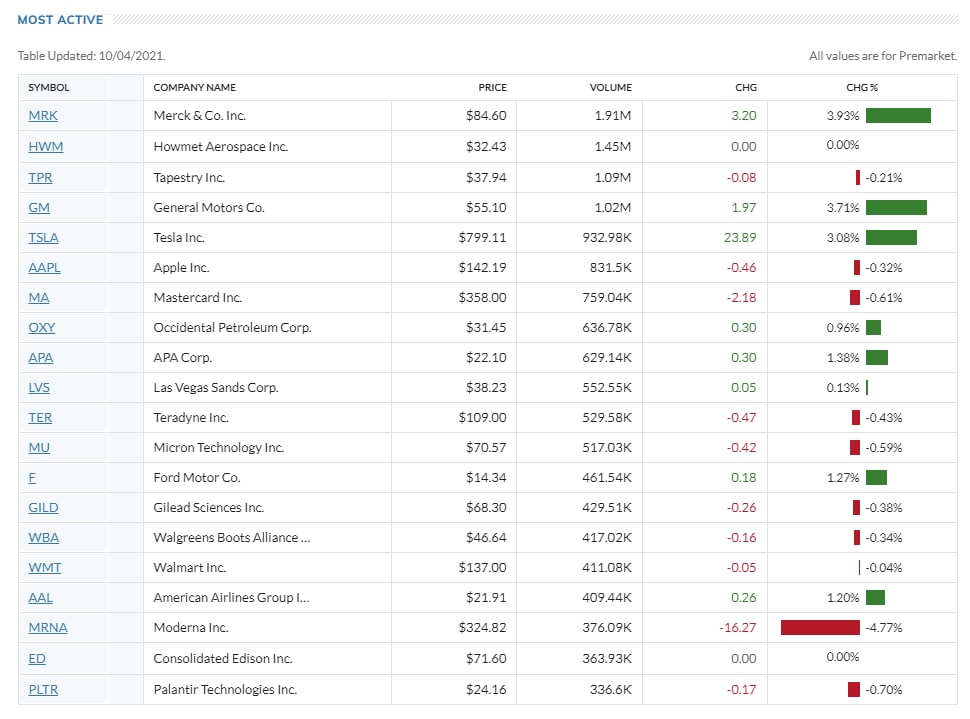Select the Occidental Petroleum Corp. name

tap(233, 328)
